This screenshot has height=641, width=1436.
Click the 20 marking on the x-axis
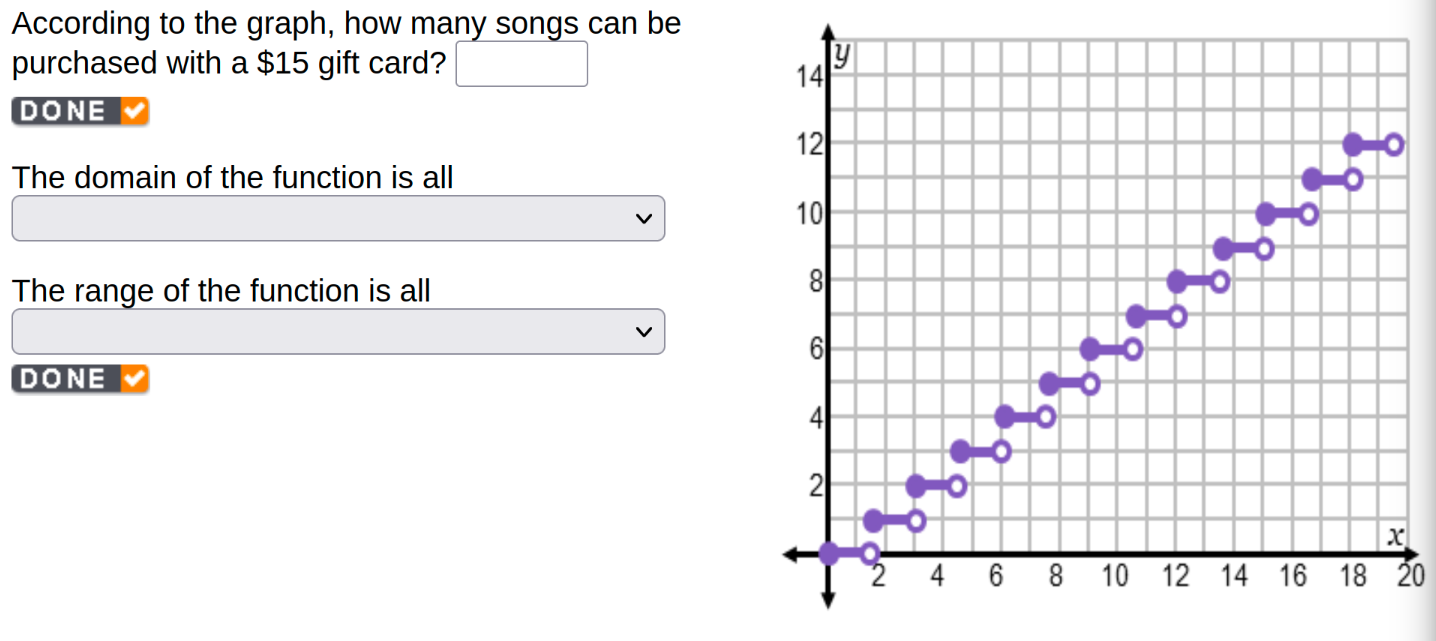tap(1411, 576)
